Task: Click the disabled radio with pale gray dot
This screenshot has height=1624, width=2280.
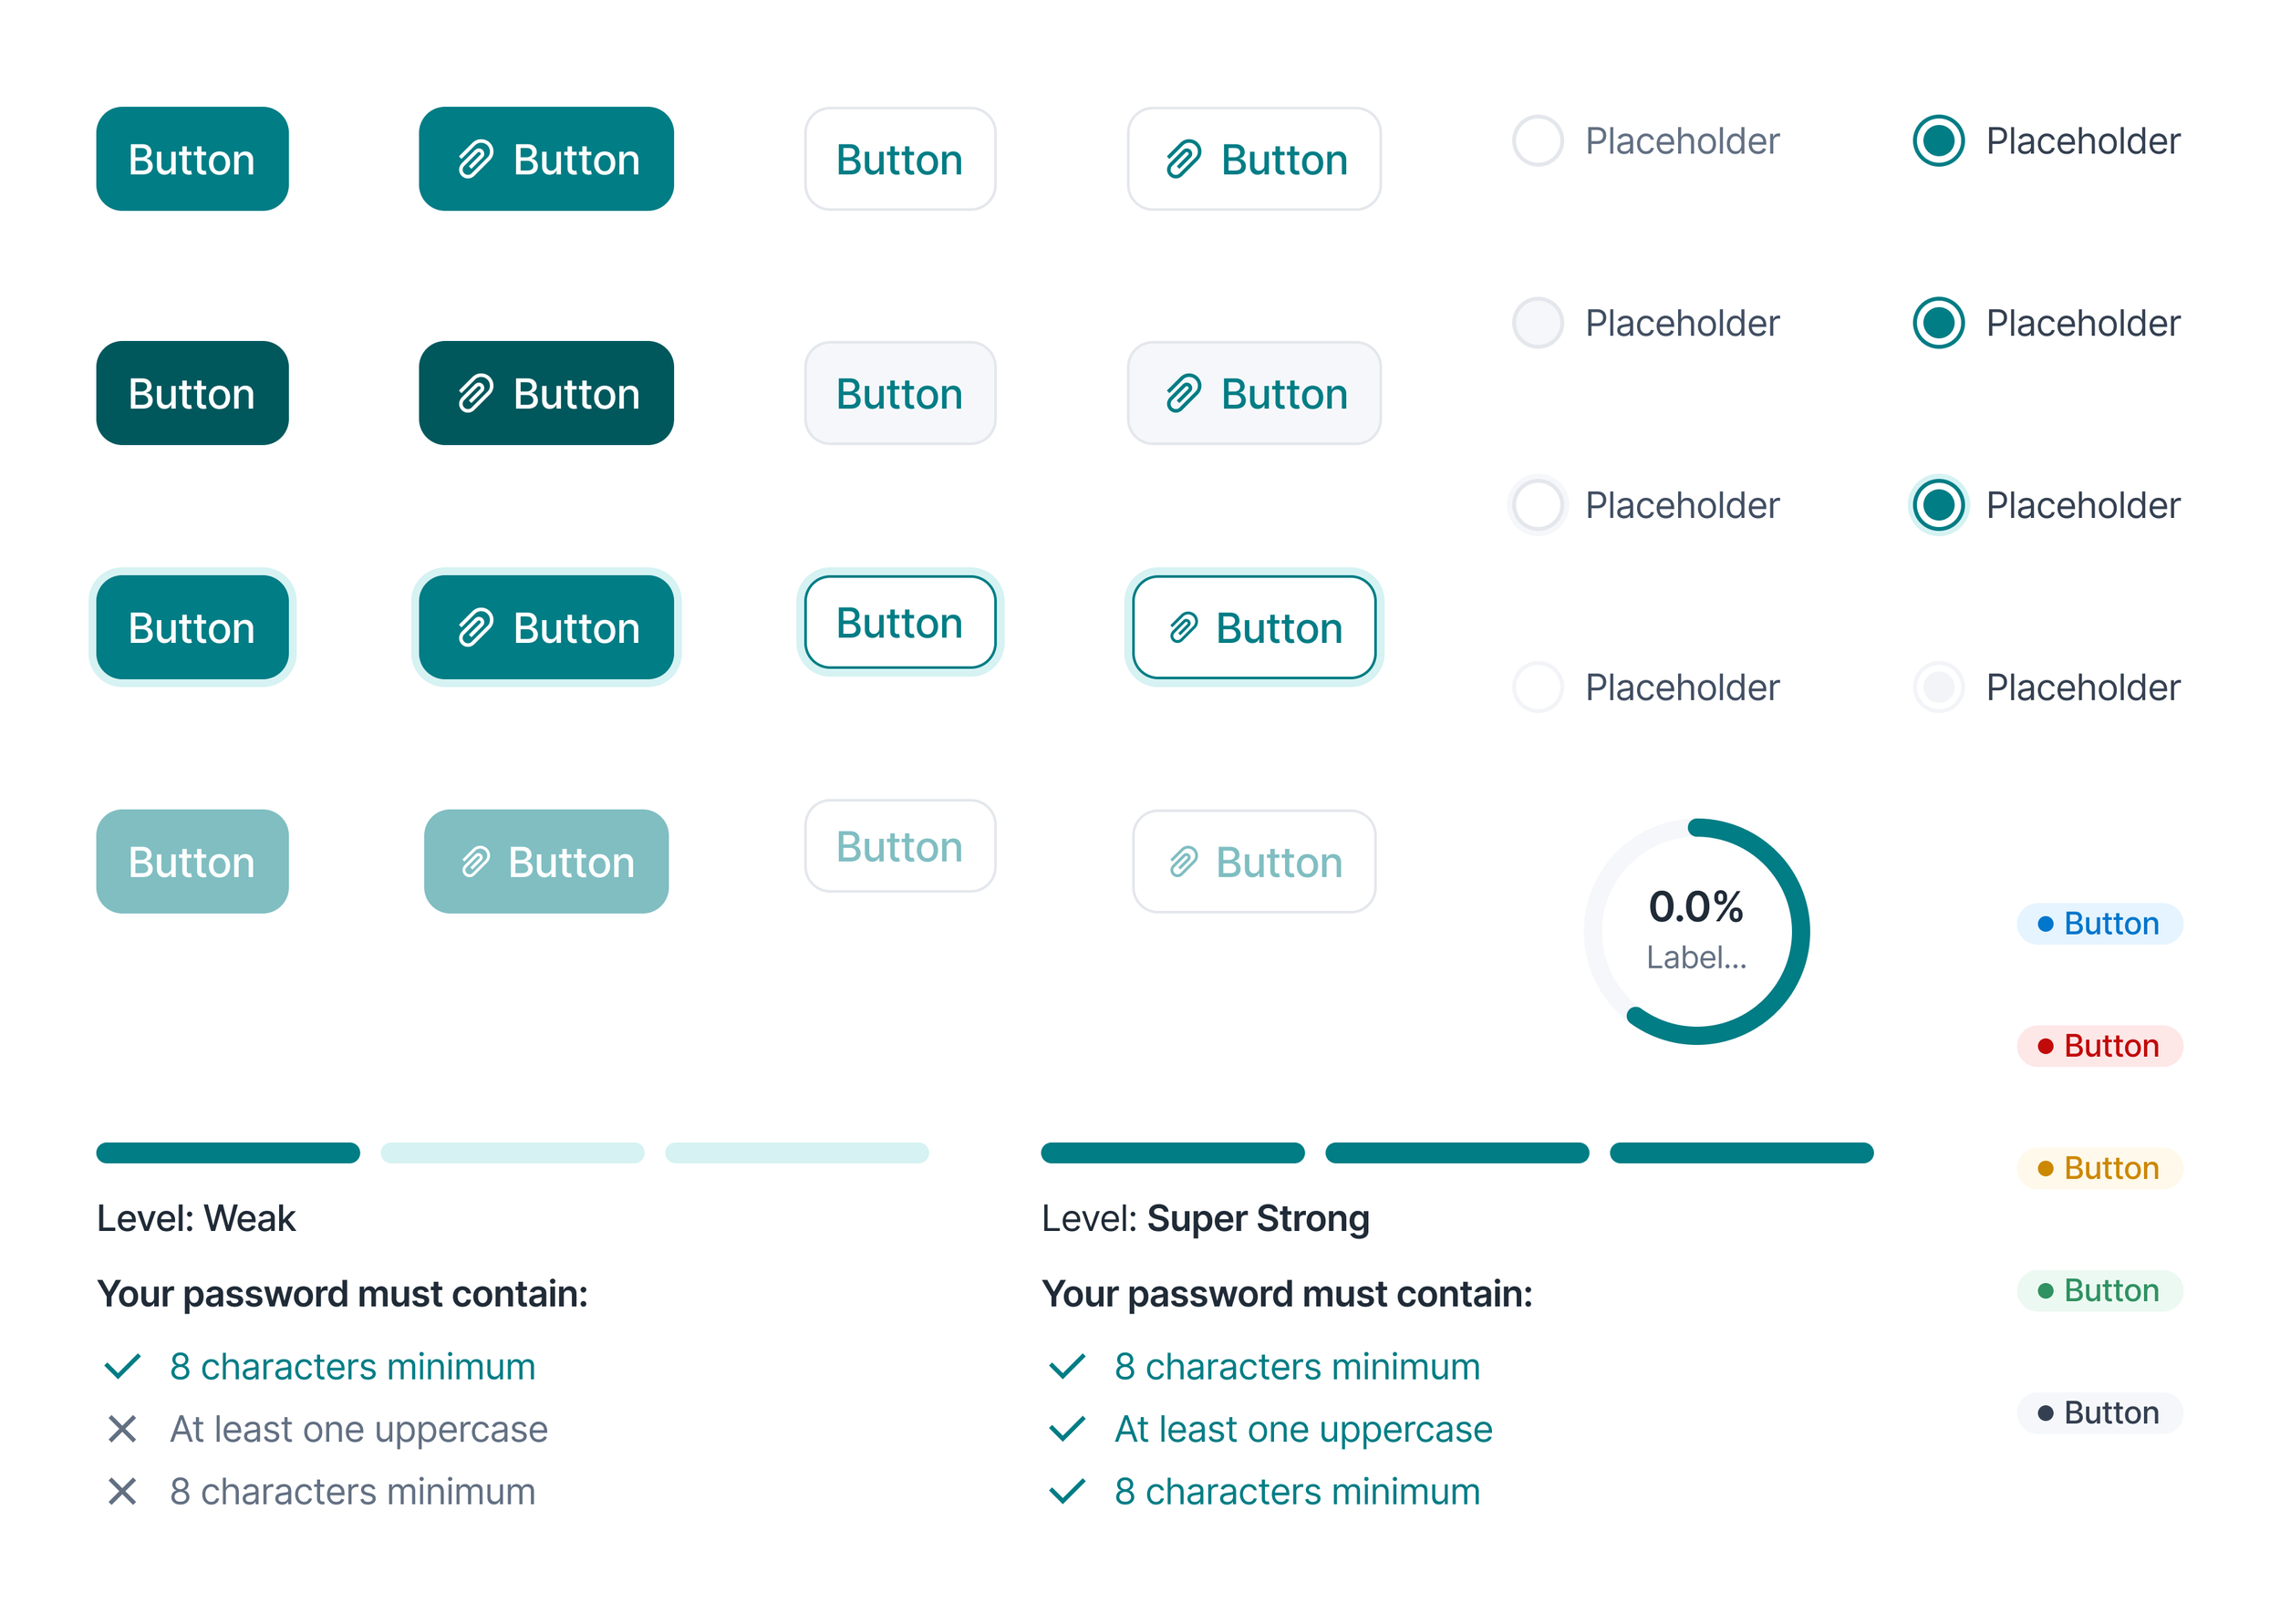Action: tap(1938, 687)
